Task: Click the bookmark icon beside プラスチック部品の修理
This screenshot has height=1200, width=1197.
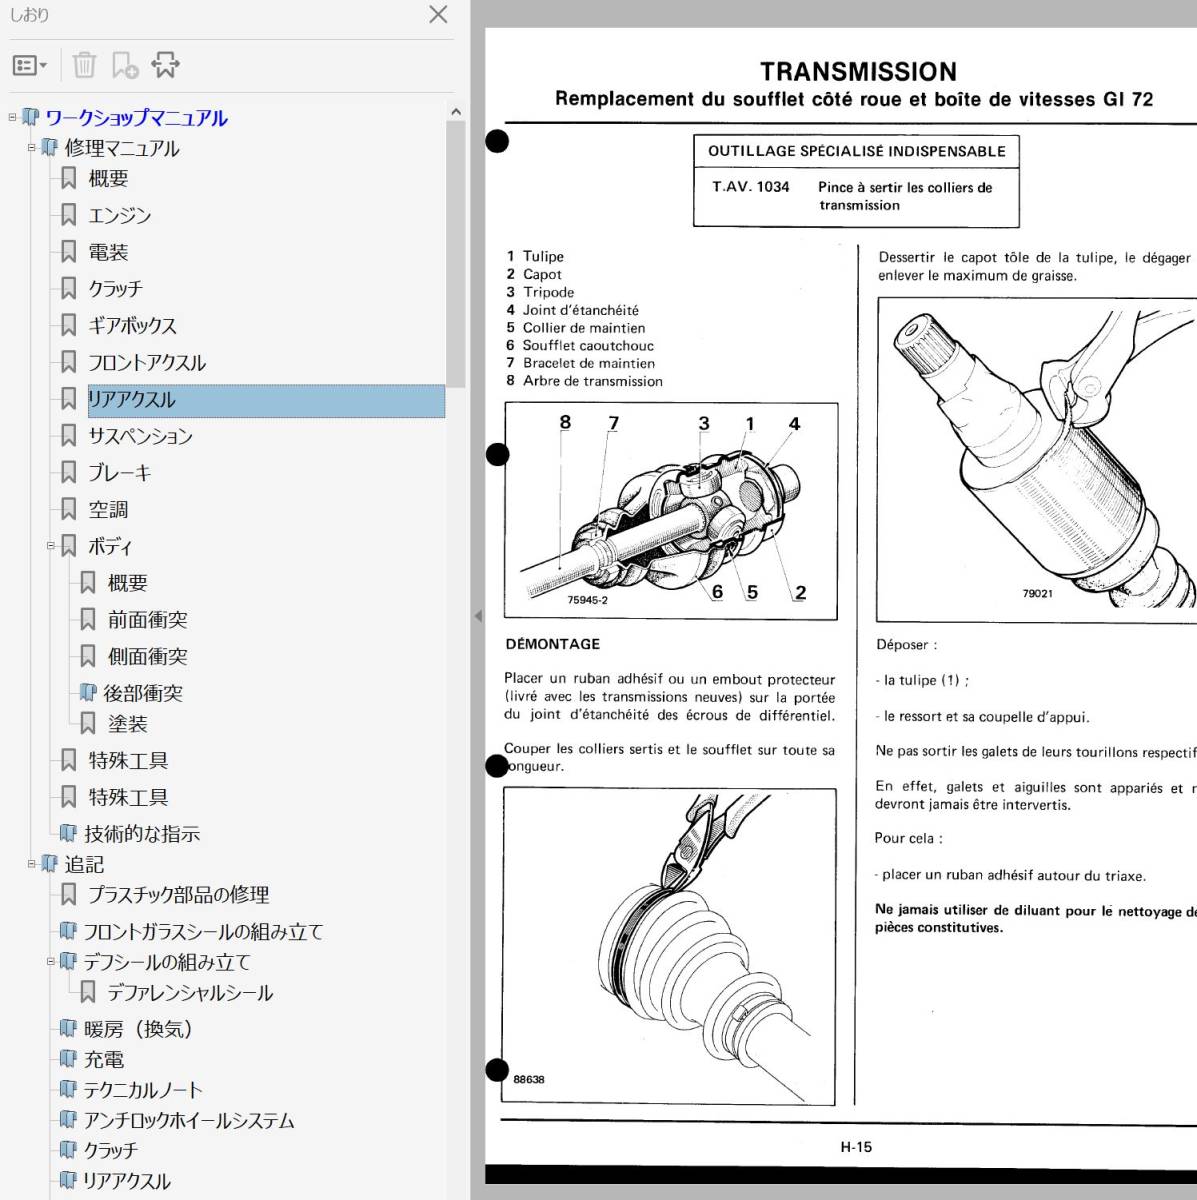Action: pyautogui.click(x=68, y=895)
